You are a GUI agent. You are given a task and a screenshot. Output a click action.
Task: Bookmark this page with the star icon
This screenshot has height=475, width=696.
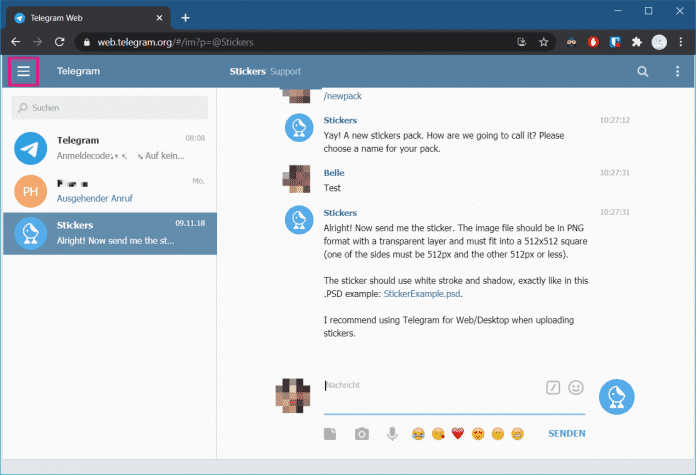click(544, 42)
